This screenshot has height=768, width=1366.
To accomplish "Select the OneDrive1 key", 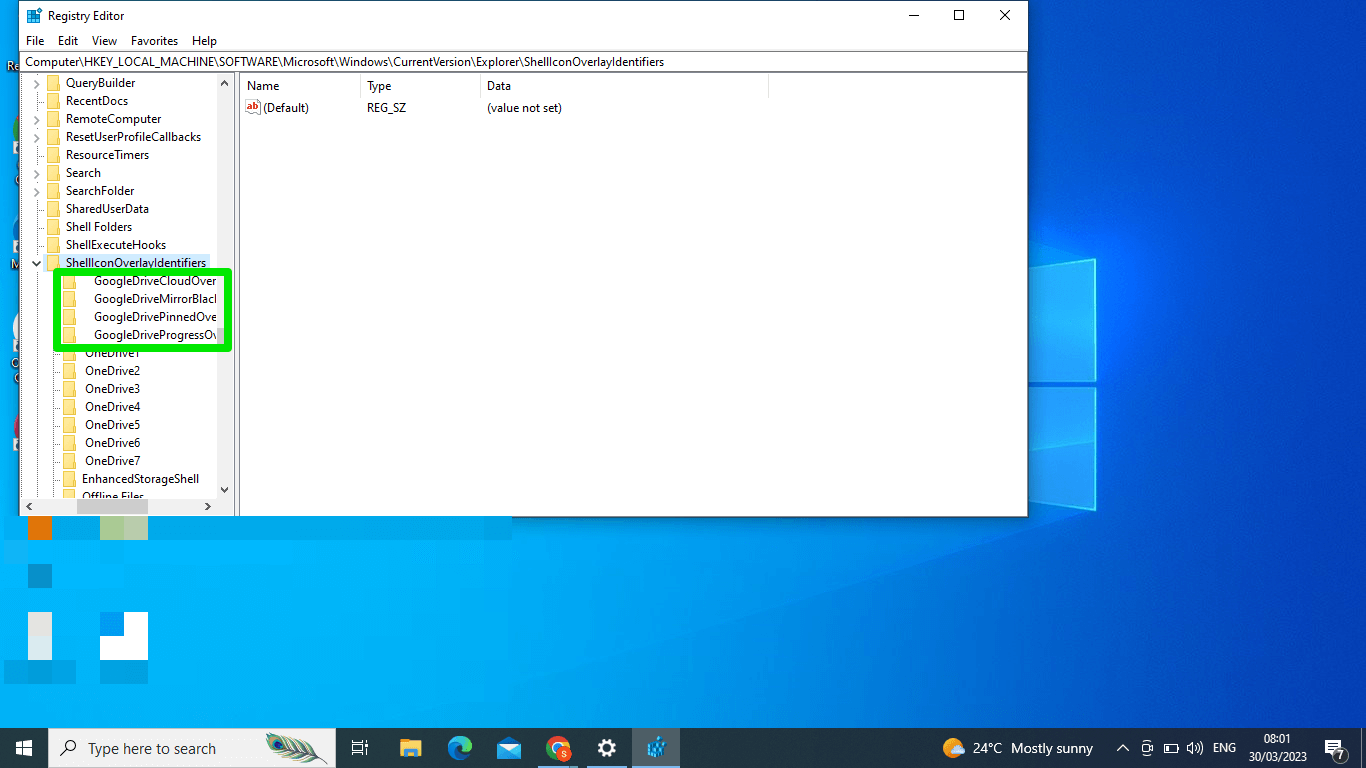I will [x=112, y=354].
